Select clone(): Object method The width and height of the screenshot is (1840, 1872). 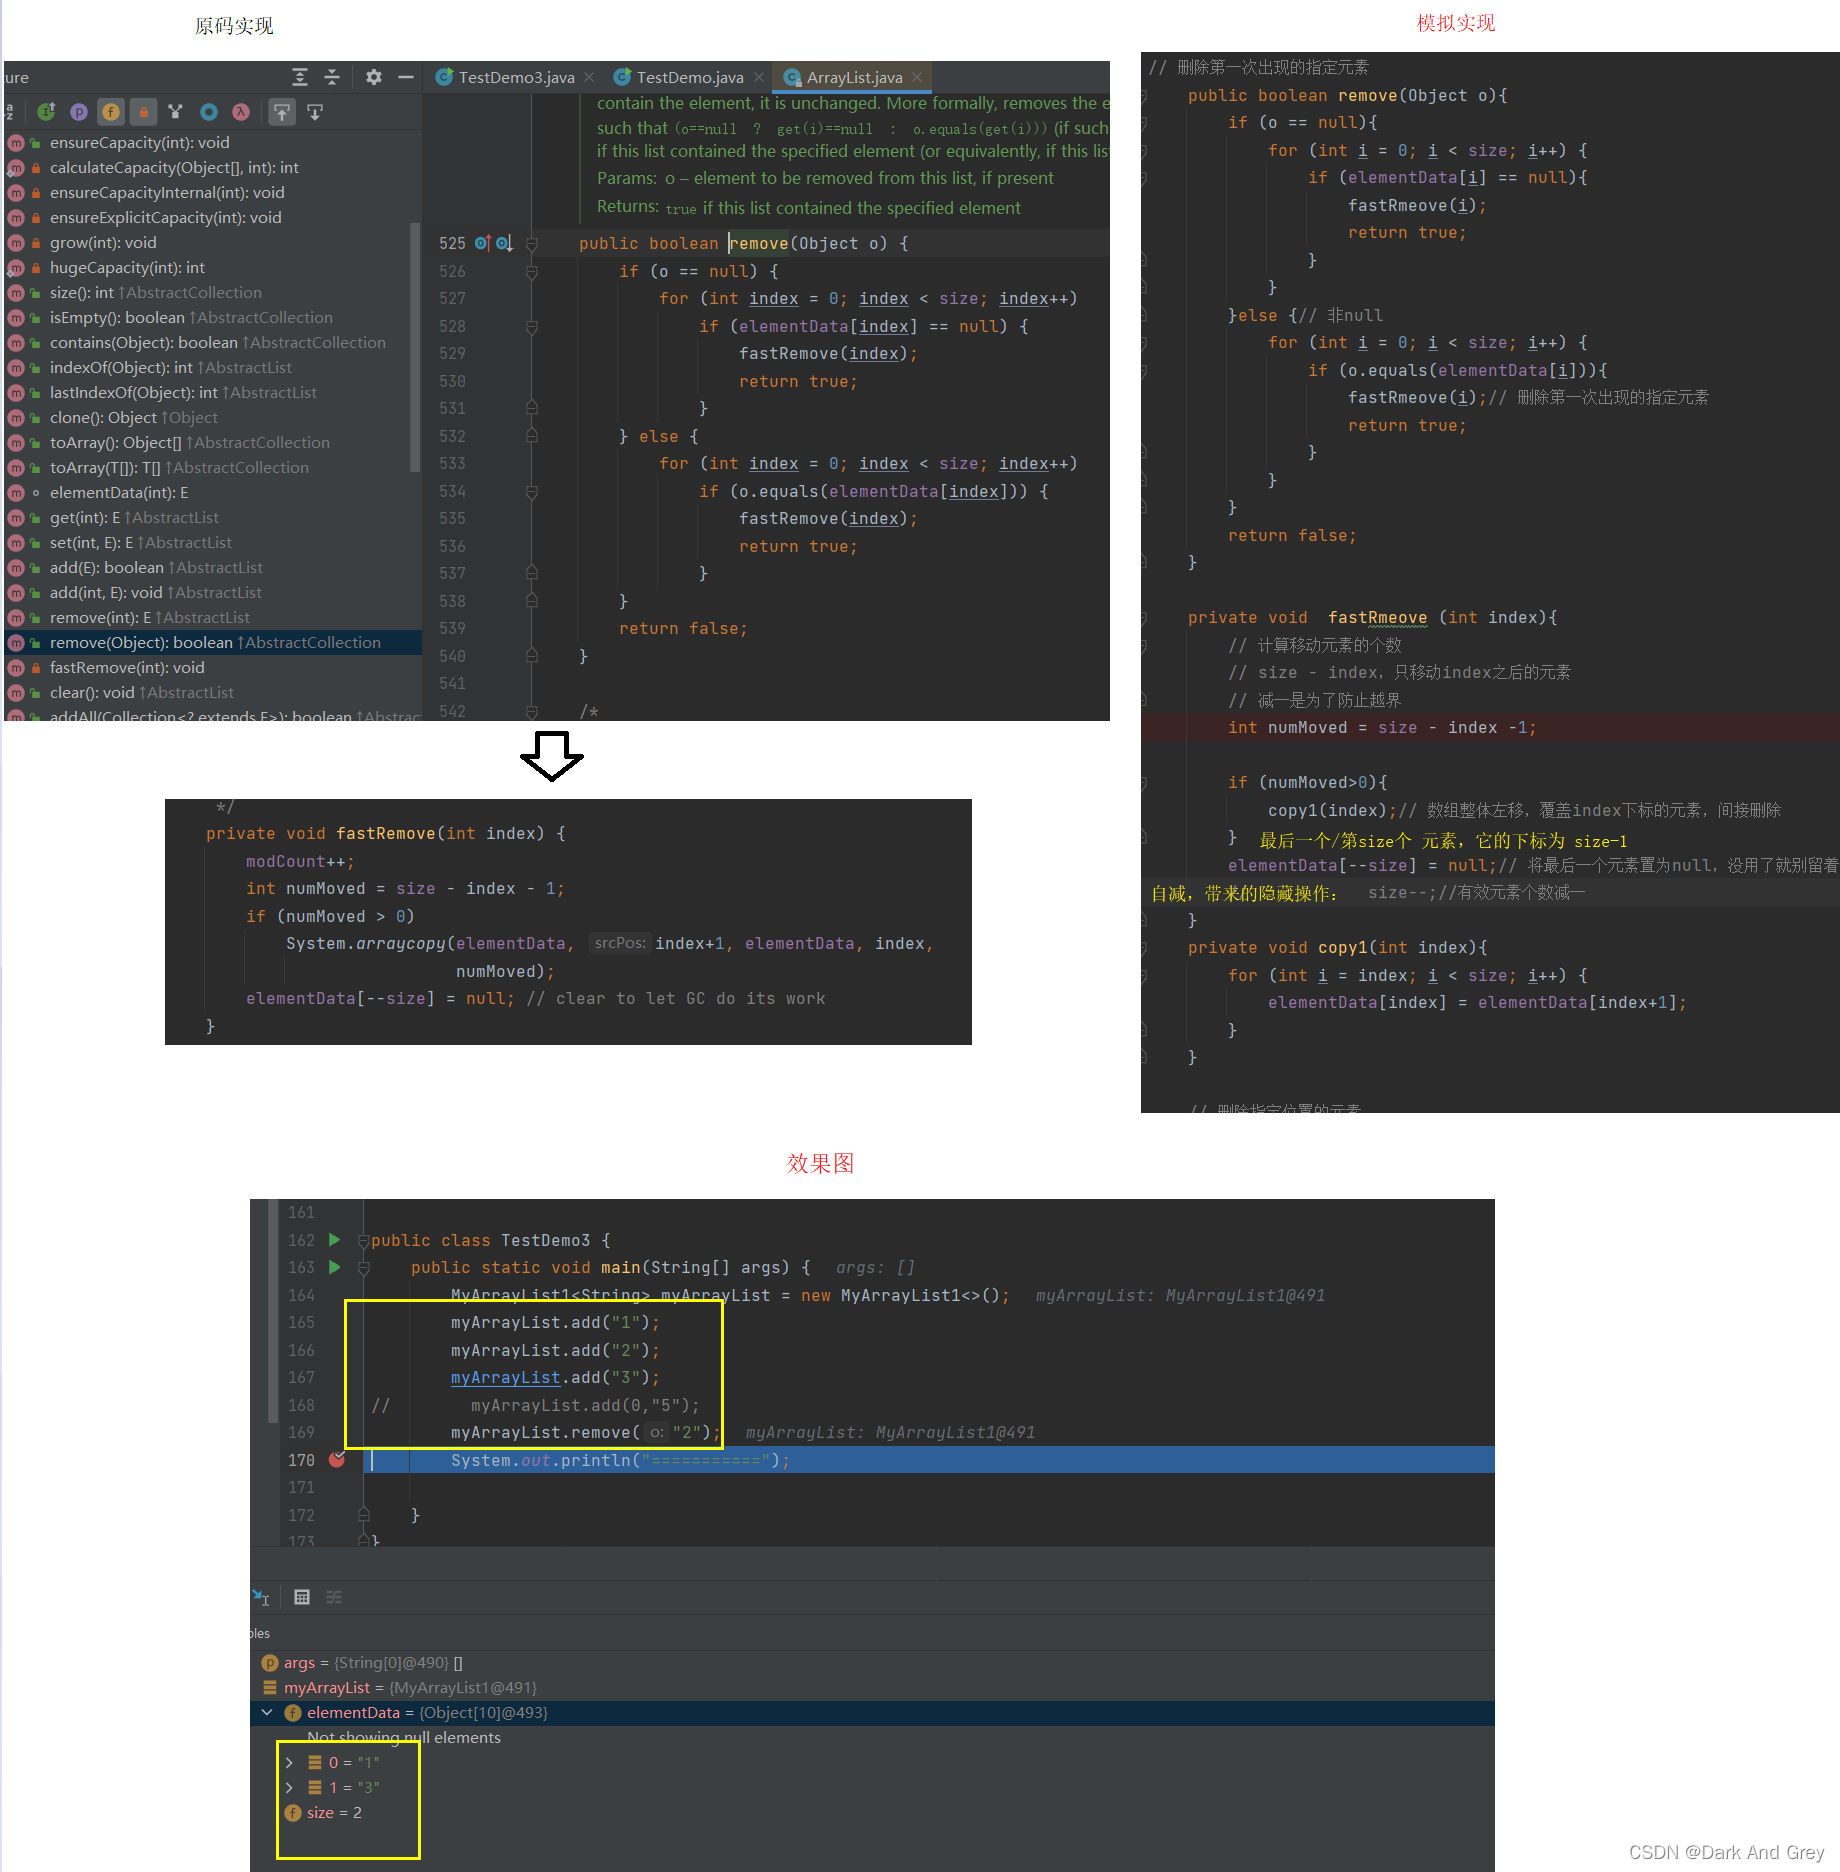(133, 418)
